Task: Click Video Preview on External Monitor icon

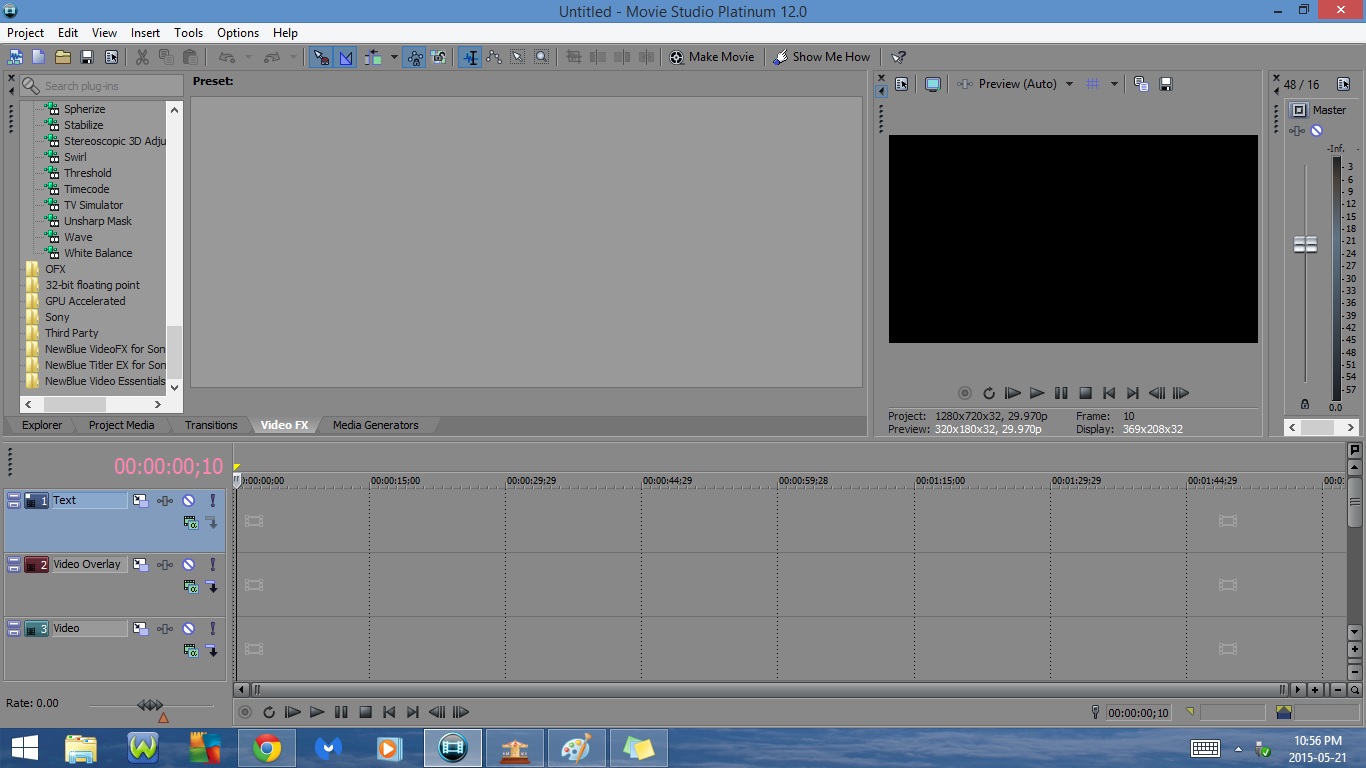Action: click(x=933, y=84)
